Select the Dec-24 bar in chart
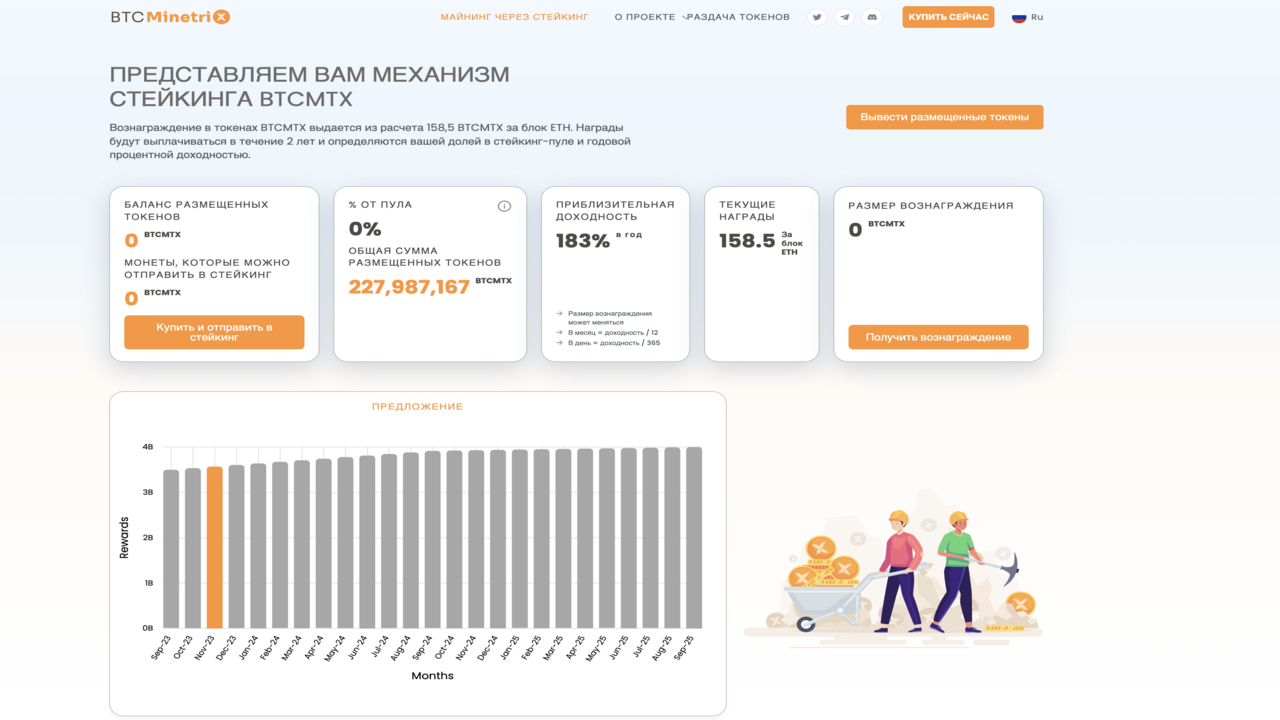Screen dimensions: 1280x720 pos(498,539)
